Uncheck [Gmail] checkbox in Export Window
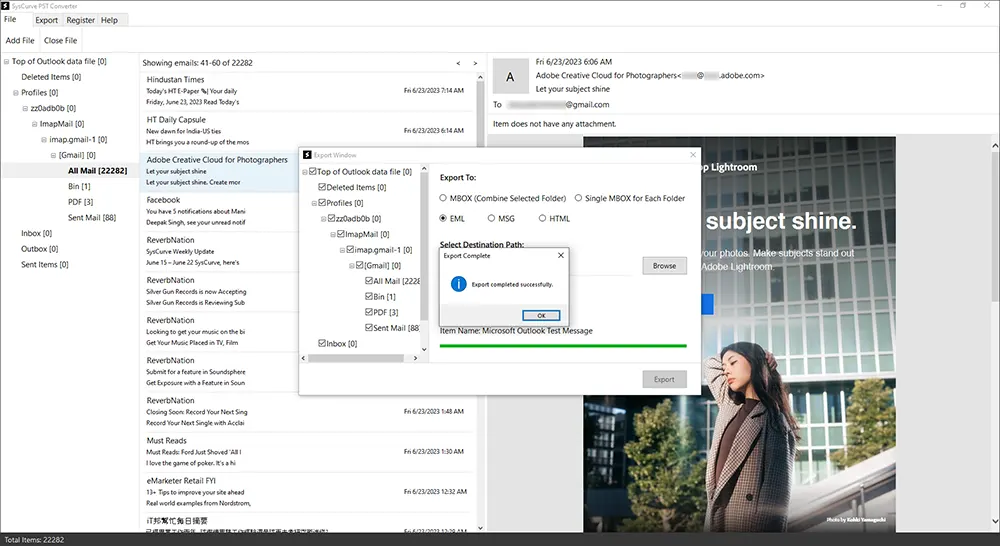The height and width of the screenshot is (546, 1000). coord(360,265)
